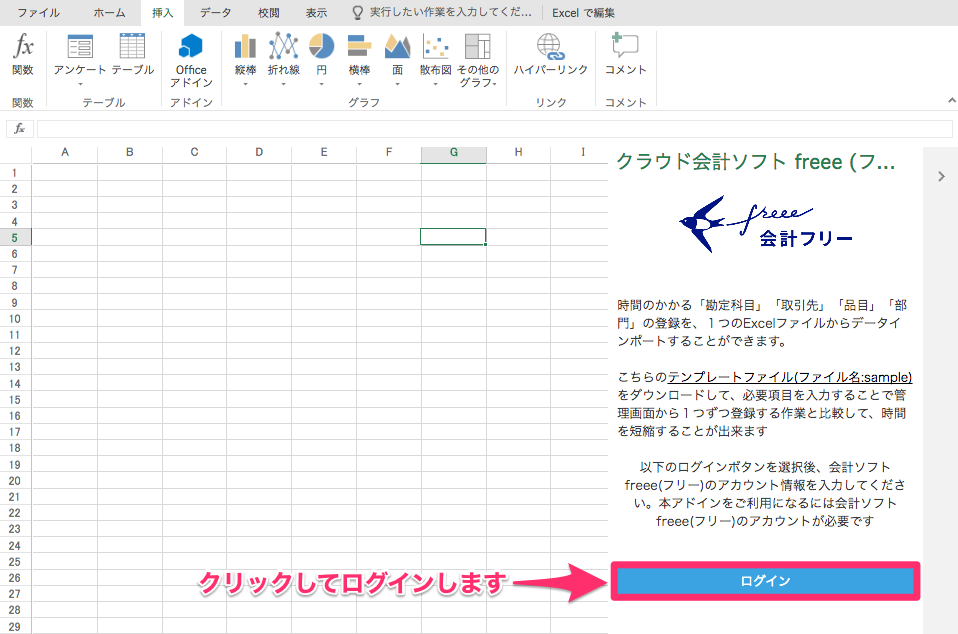The height and width of the screenshot is (634, 958).
Task: Select row 5 header
Action: tap(15, 237)
